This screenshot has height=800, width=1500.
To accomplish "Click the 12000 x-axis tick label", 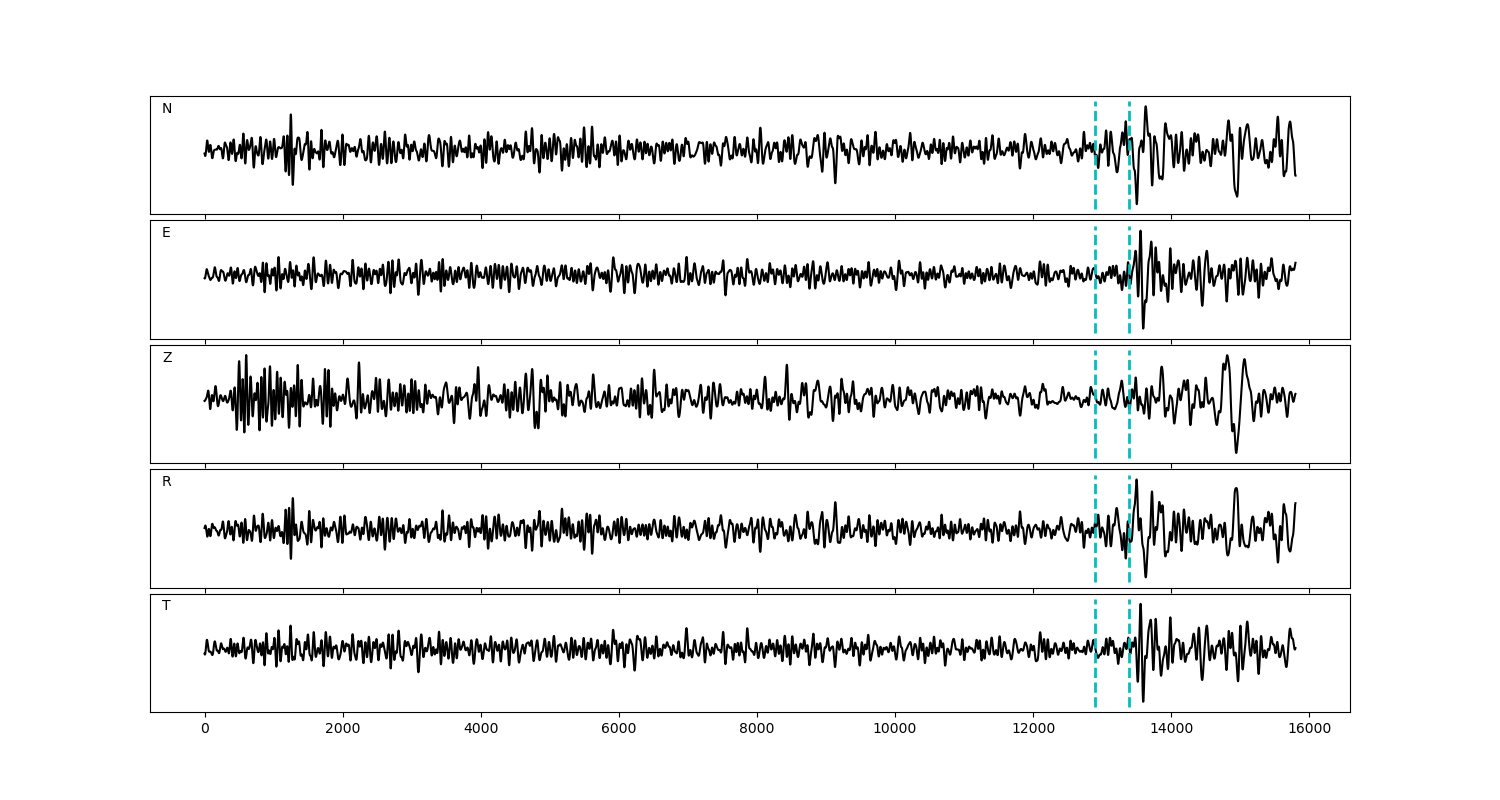I will tap(1033, 730).
